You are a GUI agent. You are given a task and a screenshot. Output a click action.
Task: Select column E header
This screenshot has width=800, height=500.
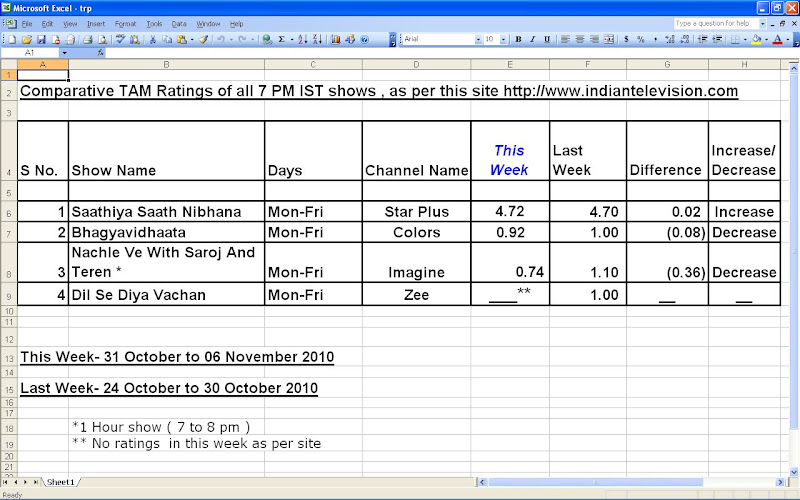click(x=510, y=64)
